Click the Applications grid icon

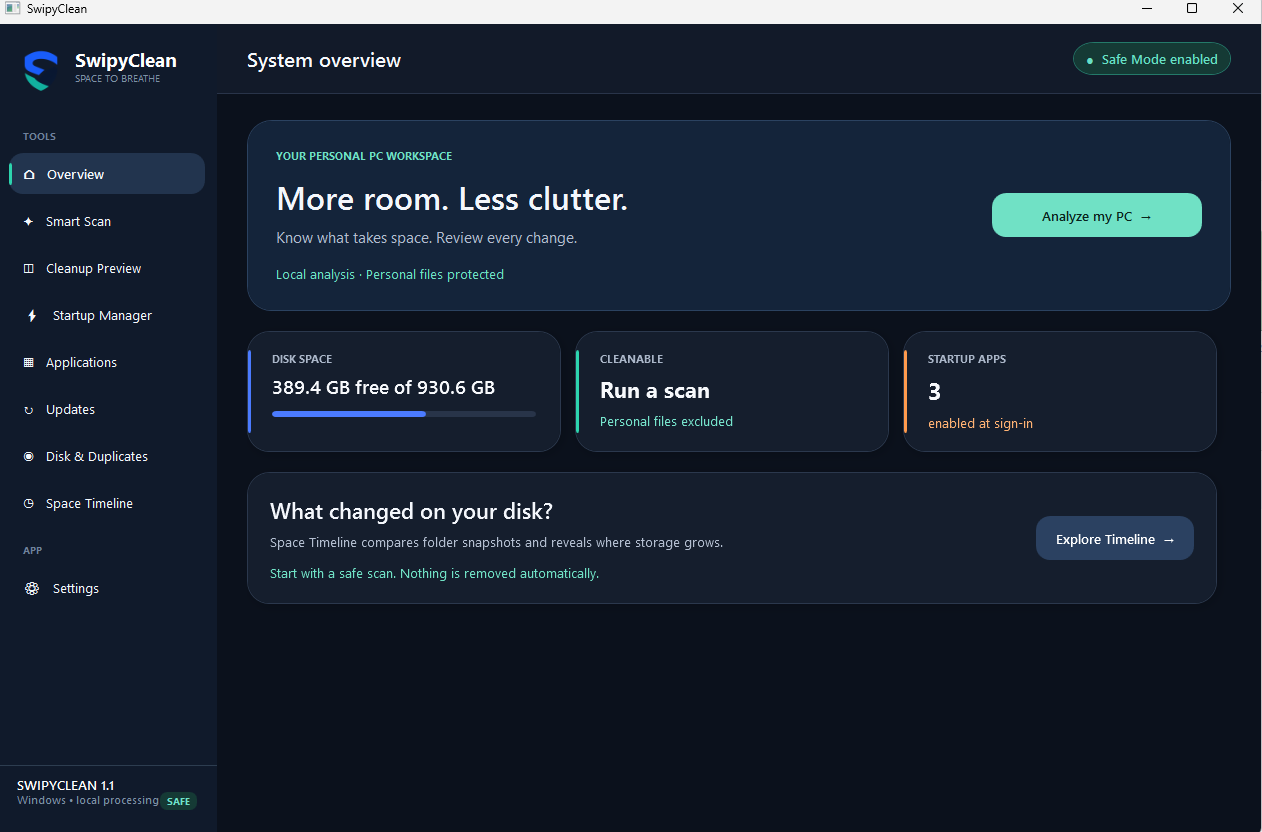click(x=28, y=363)
